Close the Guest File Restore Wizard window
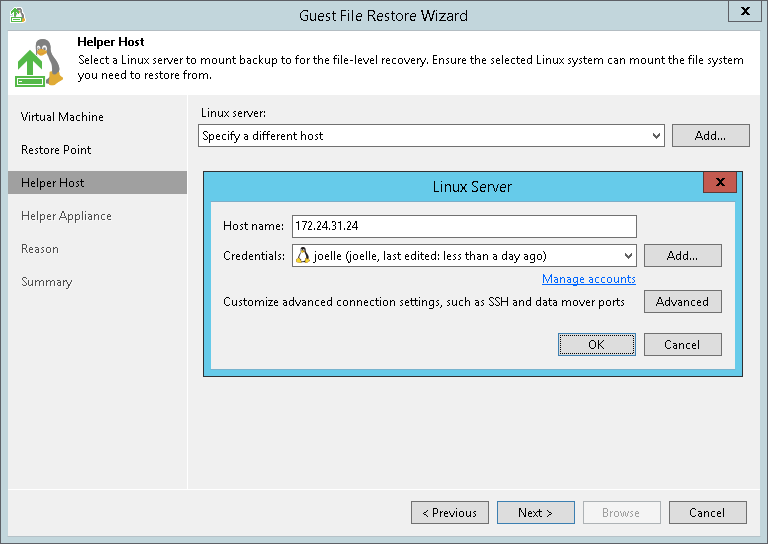768x544 pixels. click(744, 11)
